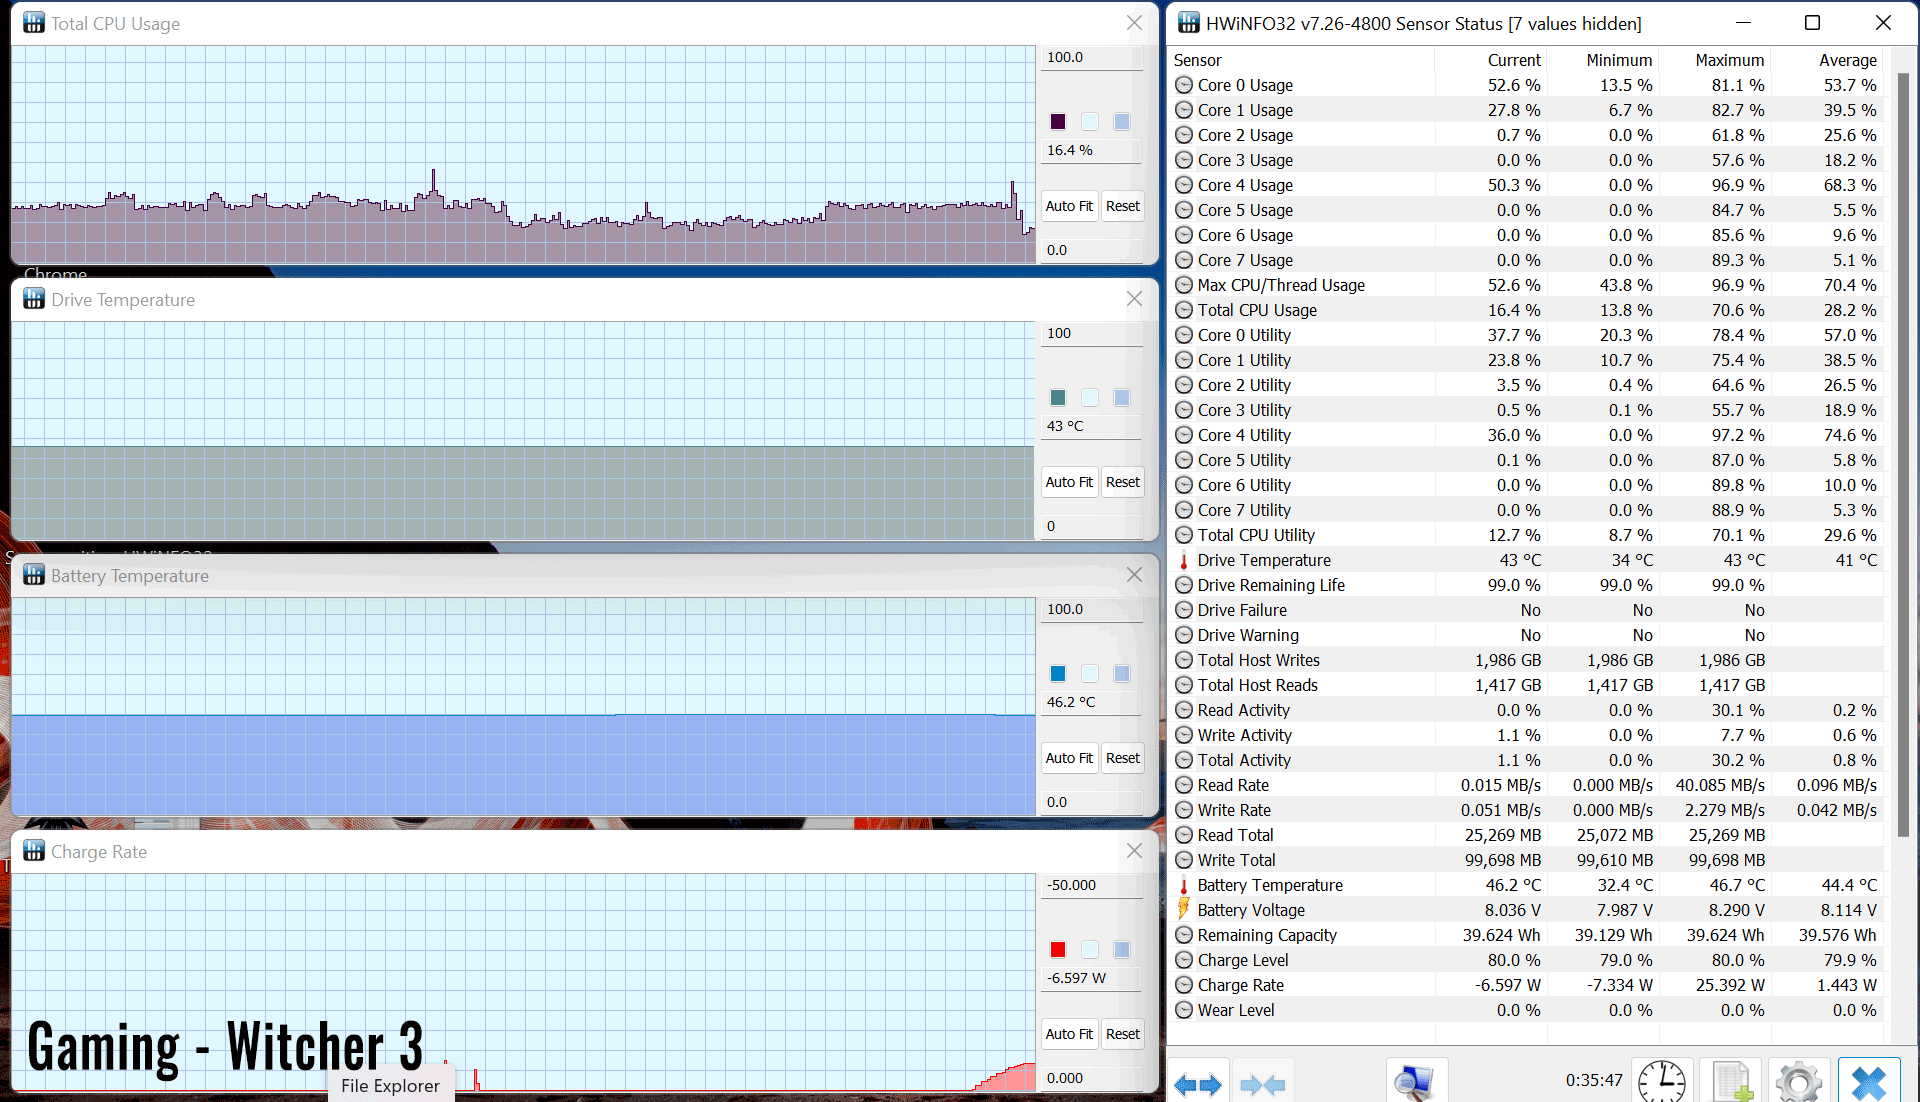
Task: Click Reset in Drive Temperature graph
Action: click(x=1122, y=482)
